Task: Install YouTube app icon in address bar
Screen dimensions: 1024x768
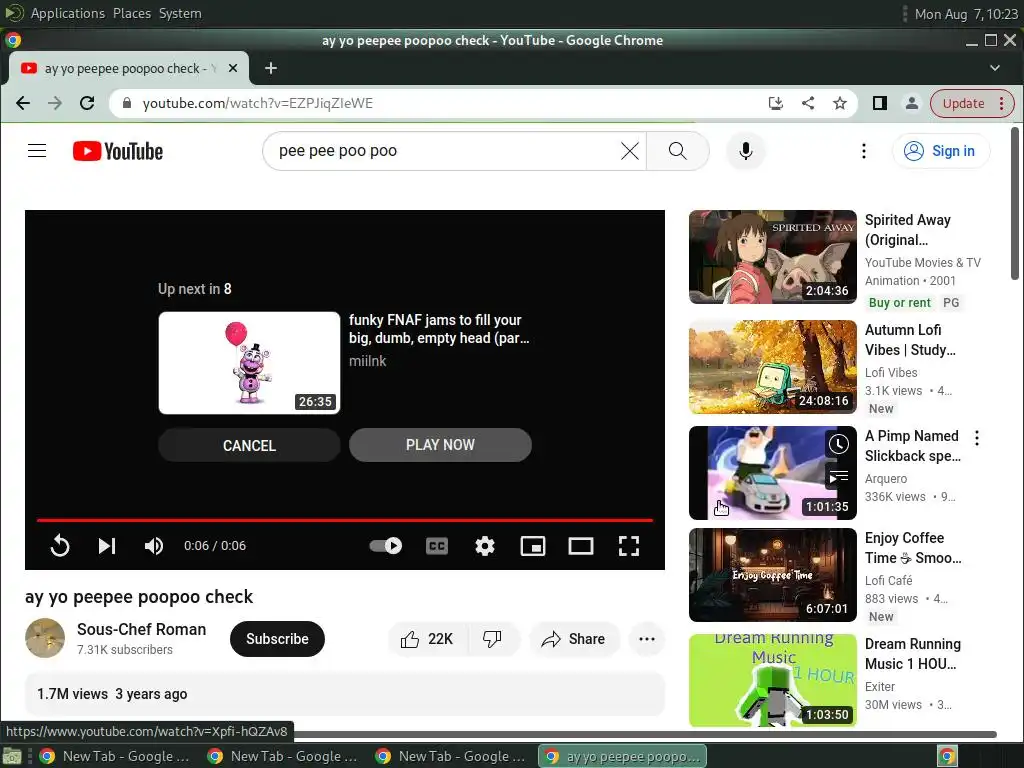Action: 775,103
